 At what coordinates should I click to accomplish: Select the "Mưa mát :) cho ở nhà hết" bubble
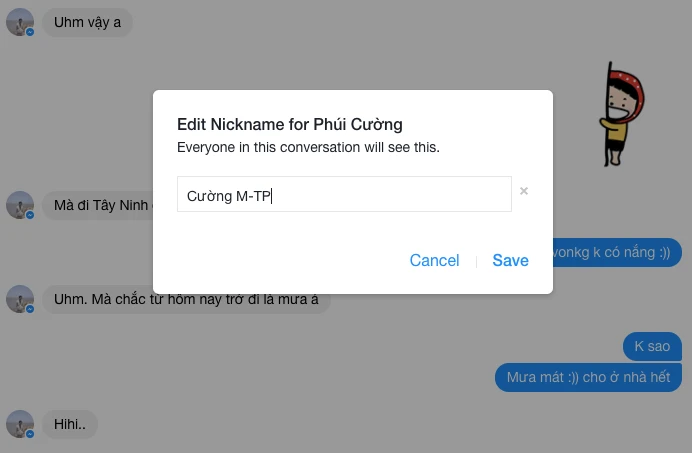click(x=589, y=377)
